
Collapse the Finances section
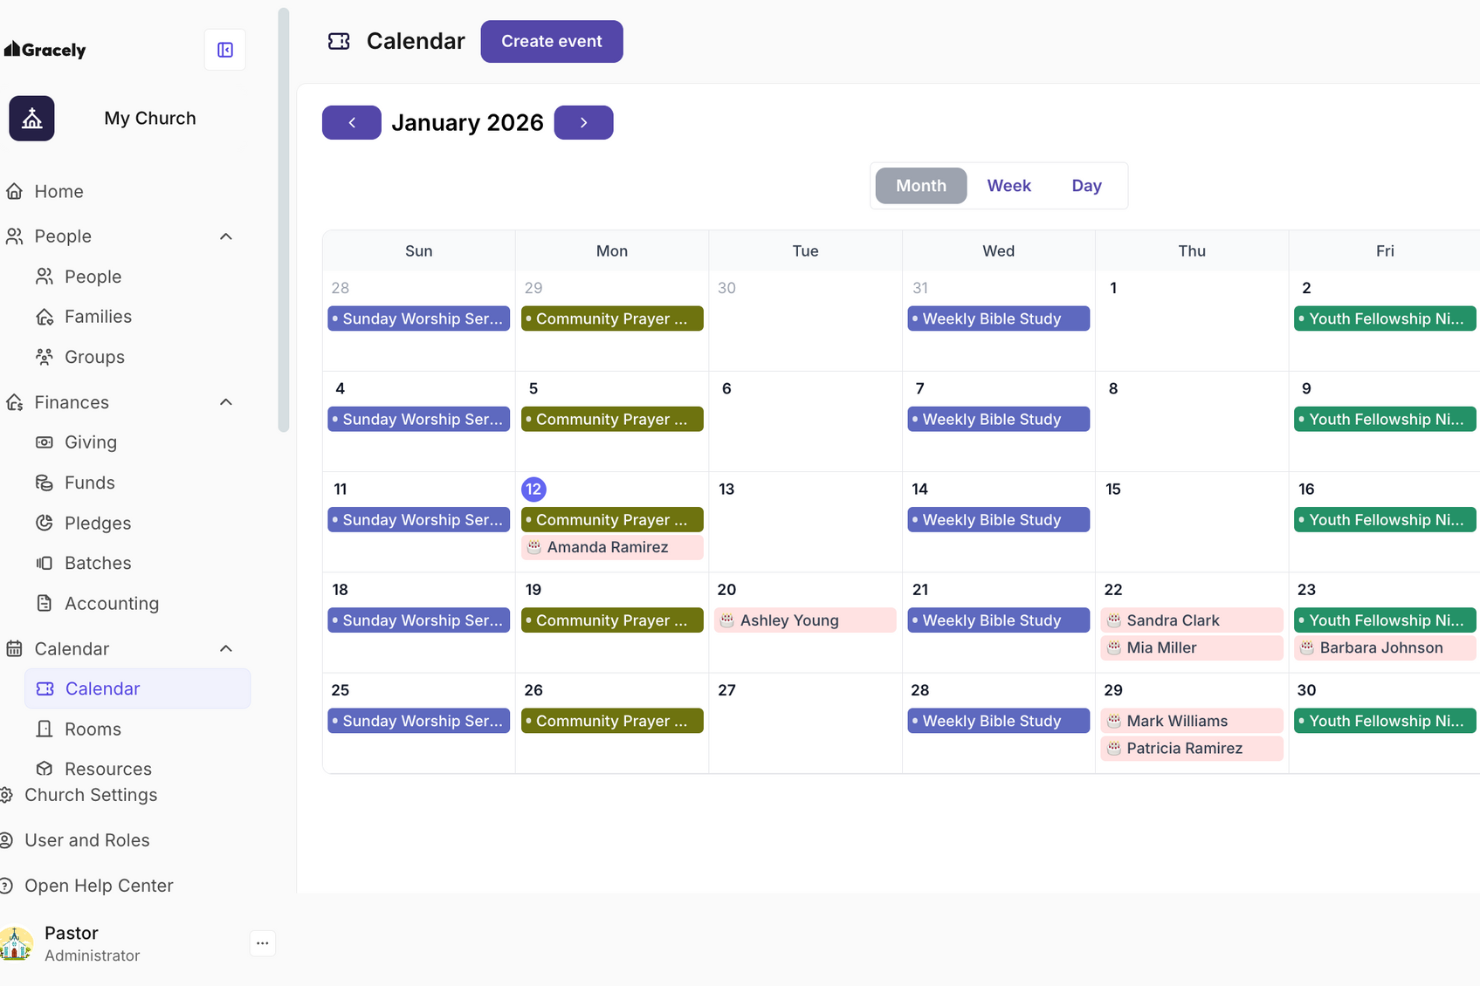(225, 402)
